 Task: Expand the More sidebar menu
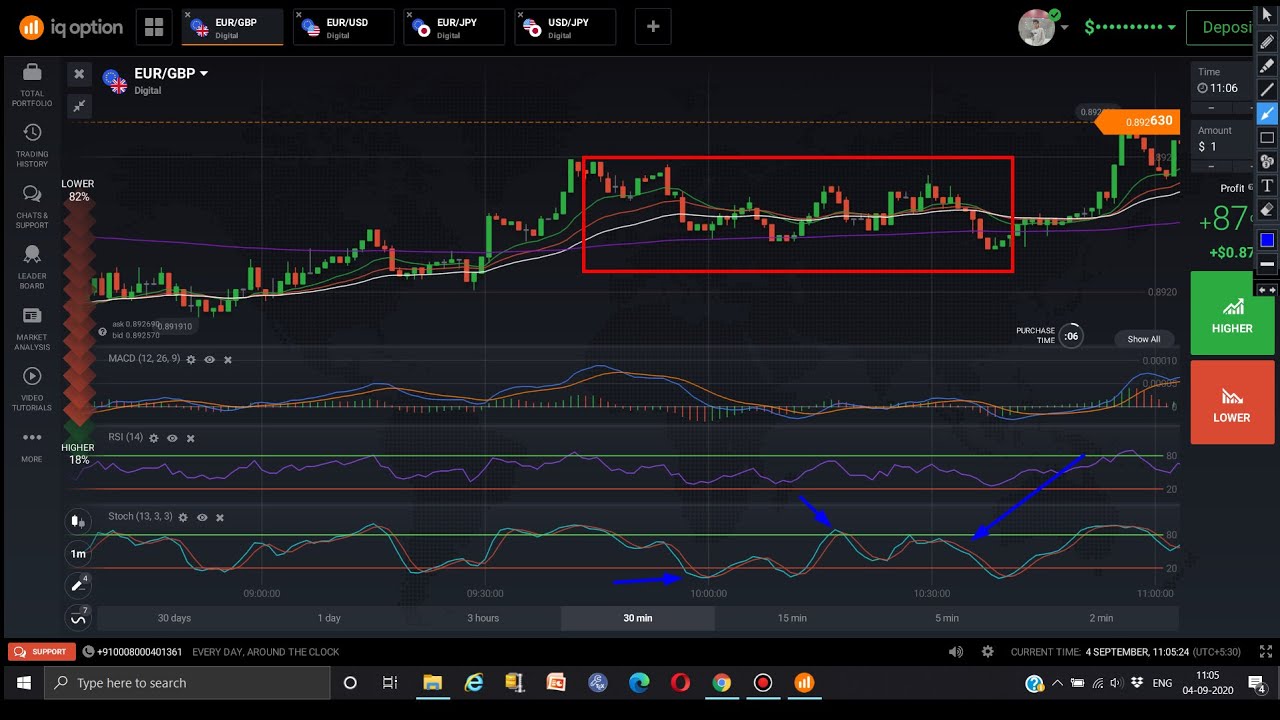click(31, 445)
